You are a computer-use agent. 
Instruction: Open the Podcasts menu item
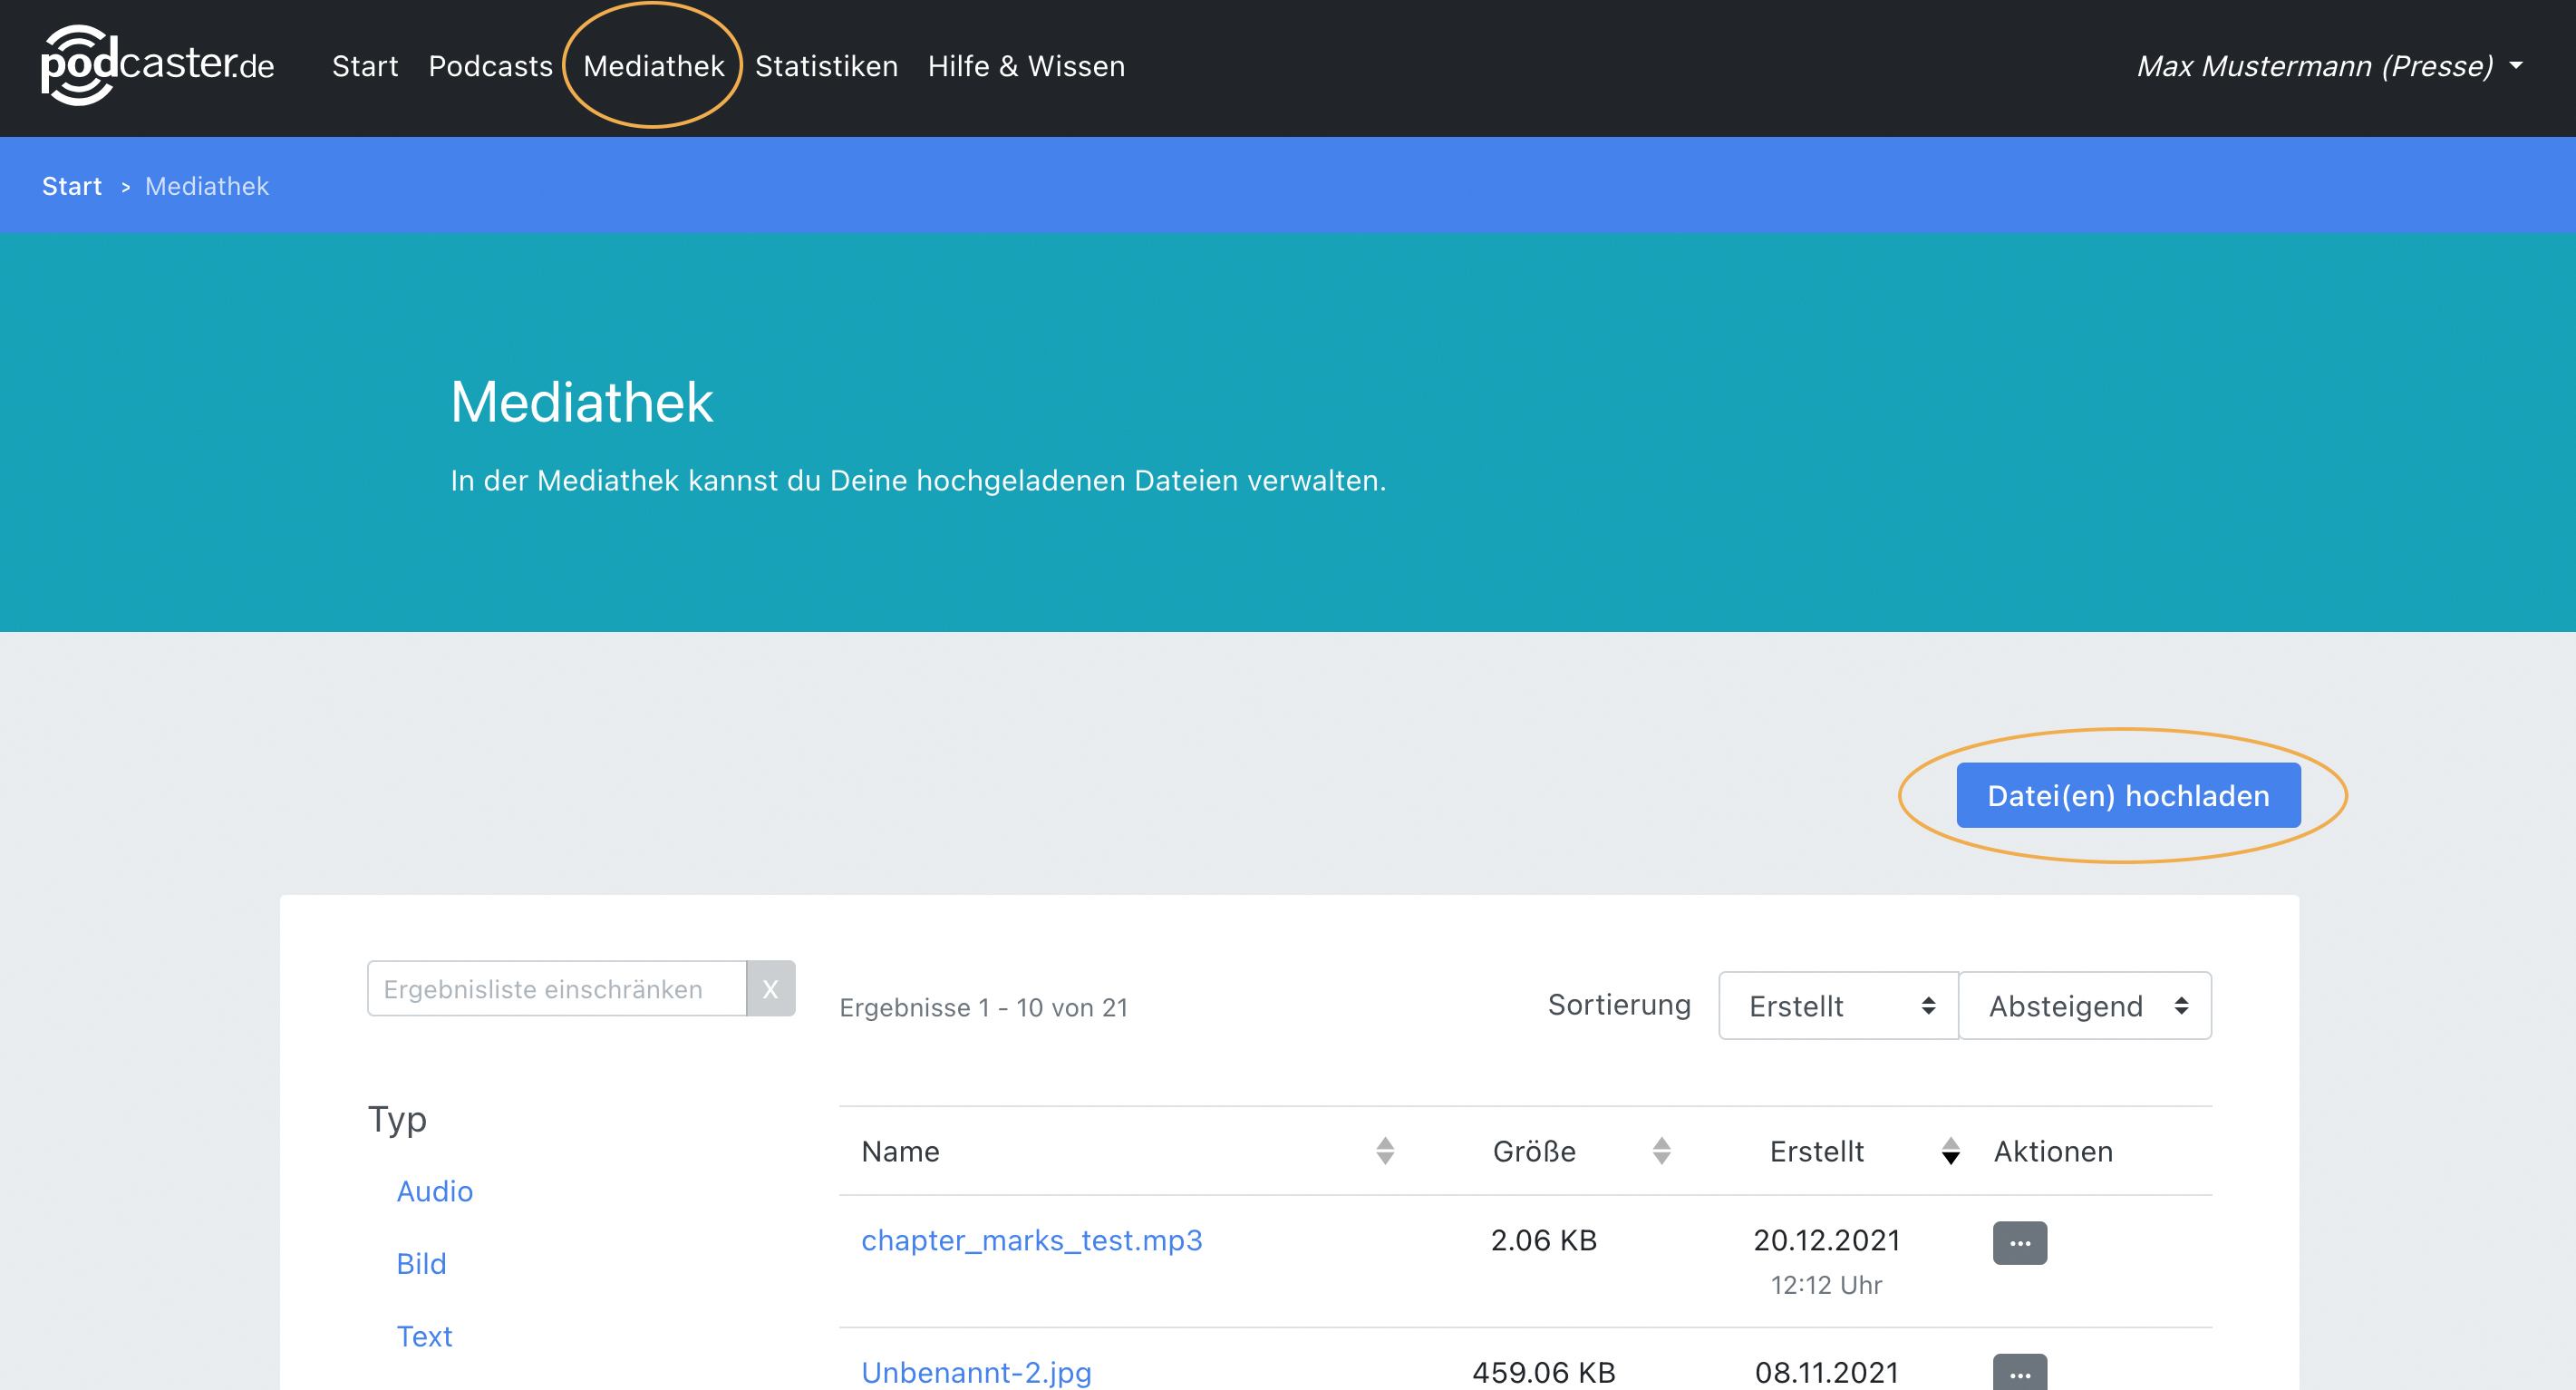click(490, 66)
